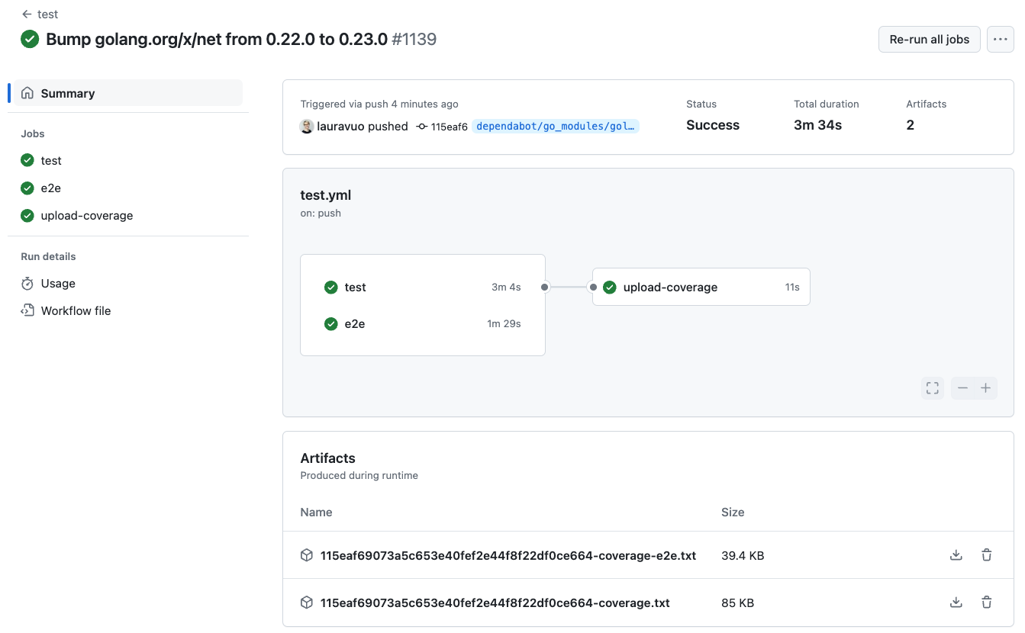Image resolution: width=1025 pixels, height=633 pixels.
Task: Click the file code icon next to Workflow file
Action: coord(27,311)
